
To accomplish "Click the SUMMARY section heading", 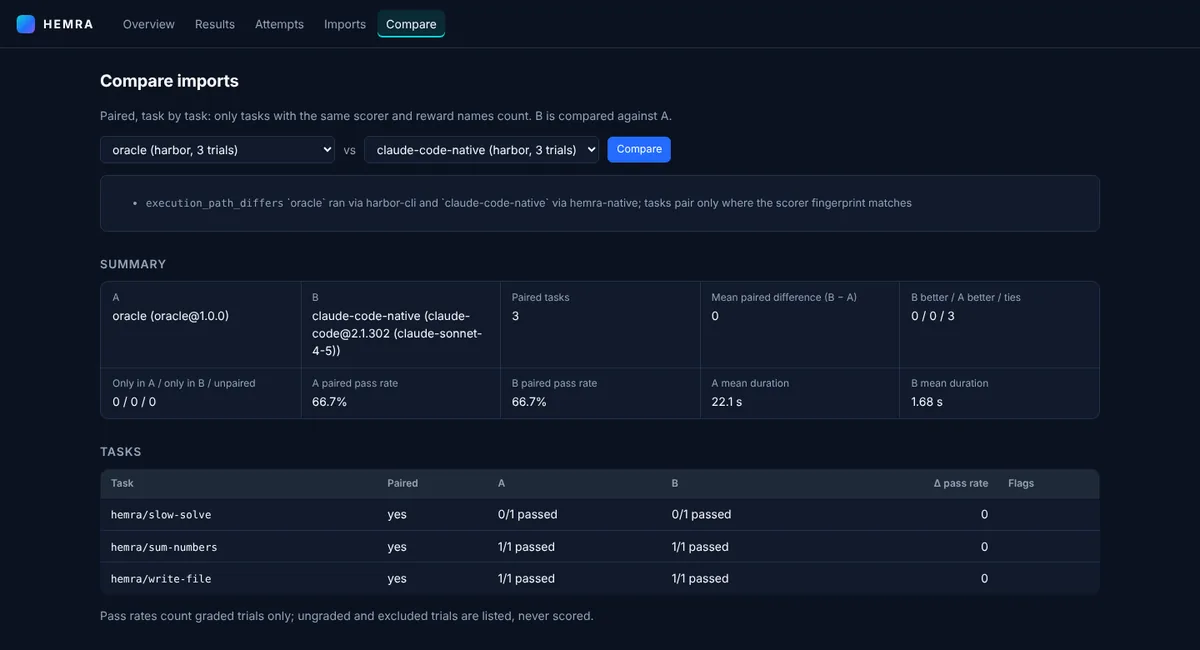I will (133, 264).
